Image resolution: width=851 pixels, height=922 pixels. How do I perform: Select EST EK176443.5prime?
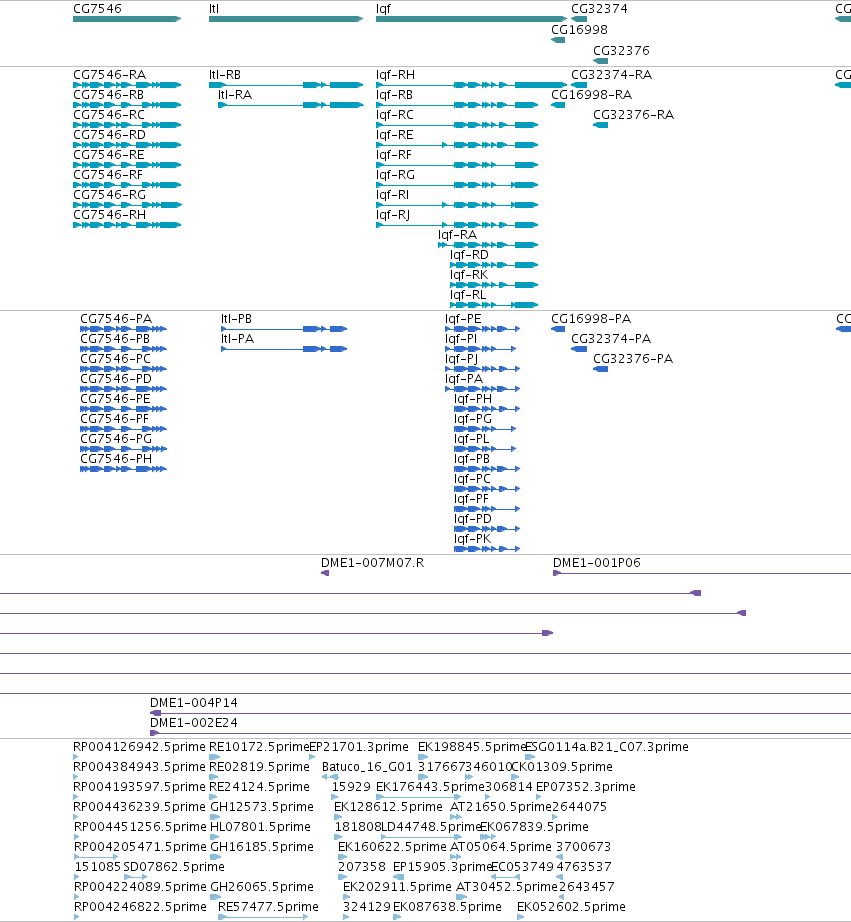(x=419, y=797)
